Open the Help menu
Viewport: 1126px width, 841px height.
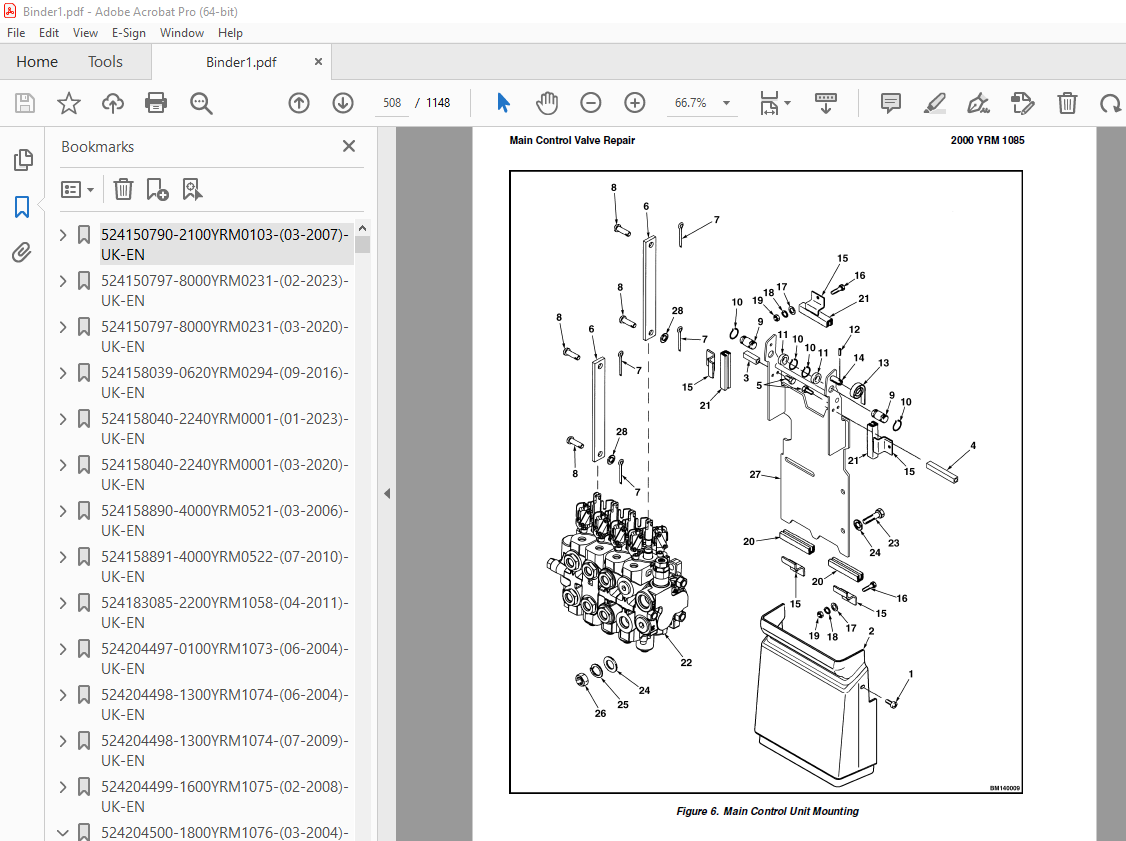coord(231,33)
